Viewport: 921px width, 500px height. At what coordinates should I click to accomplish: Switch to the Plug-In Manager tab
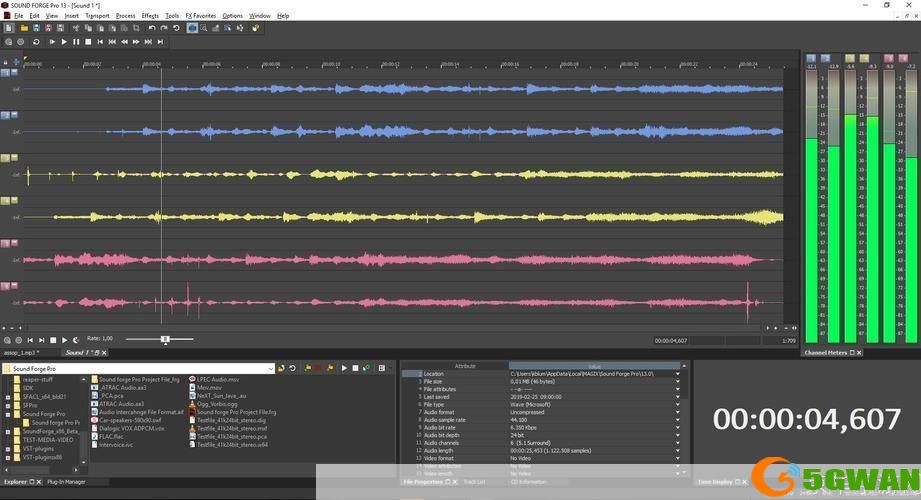[x=66, y=482]
